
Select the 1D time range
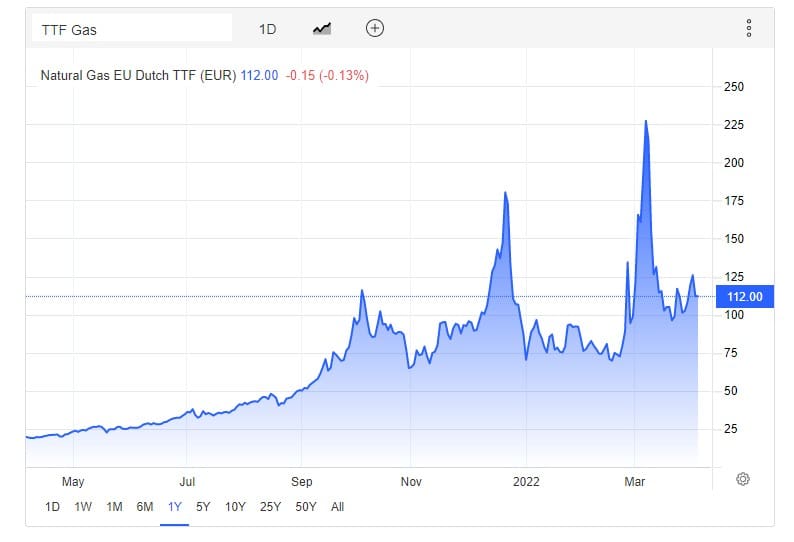(x=52, y=507)
